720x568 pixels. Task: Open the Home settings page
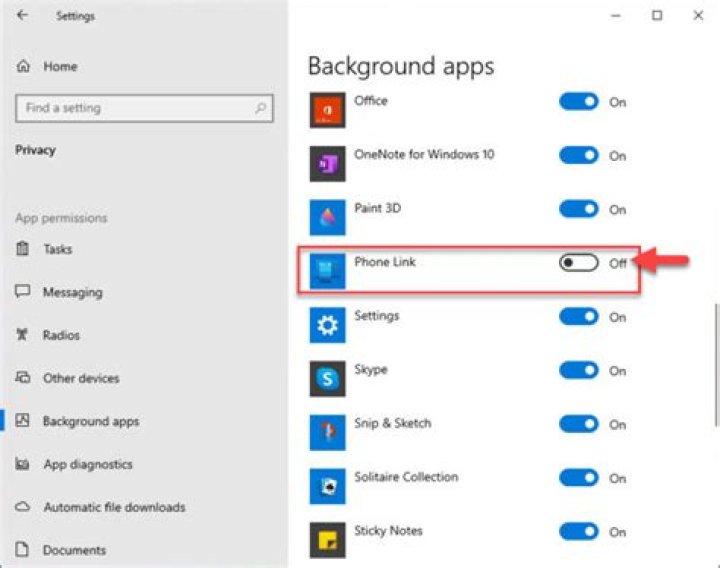(60, 66)
